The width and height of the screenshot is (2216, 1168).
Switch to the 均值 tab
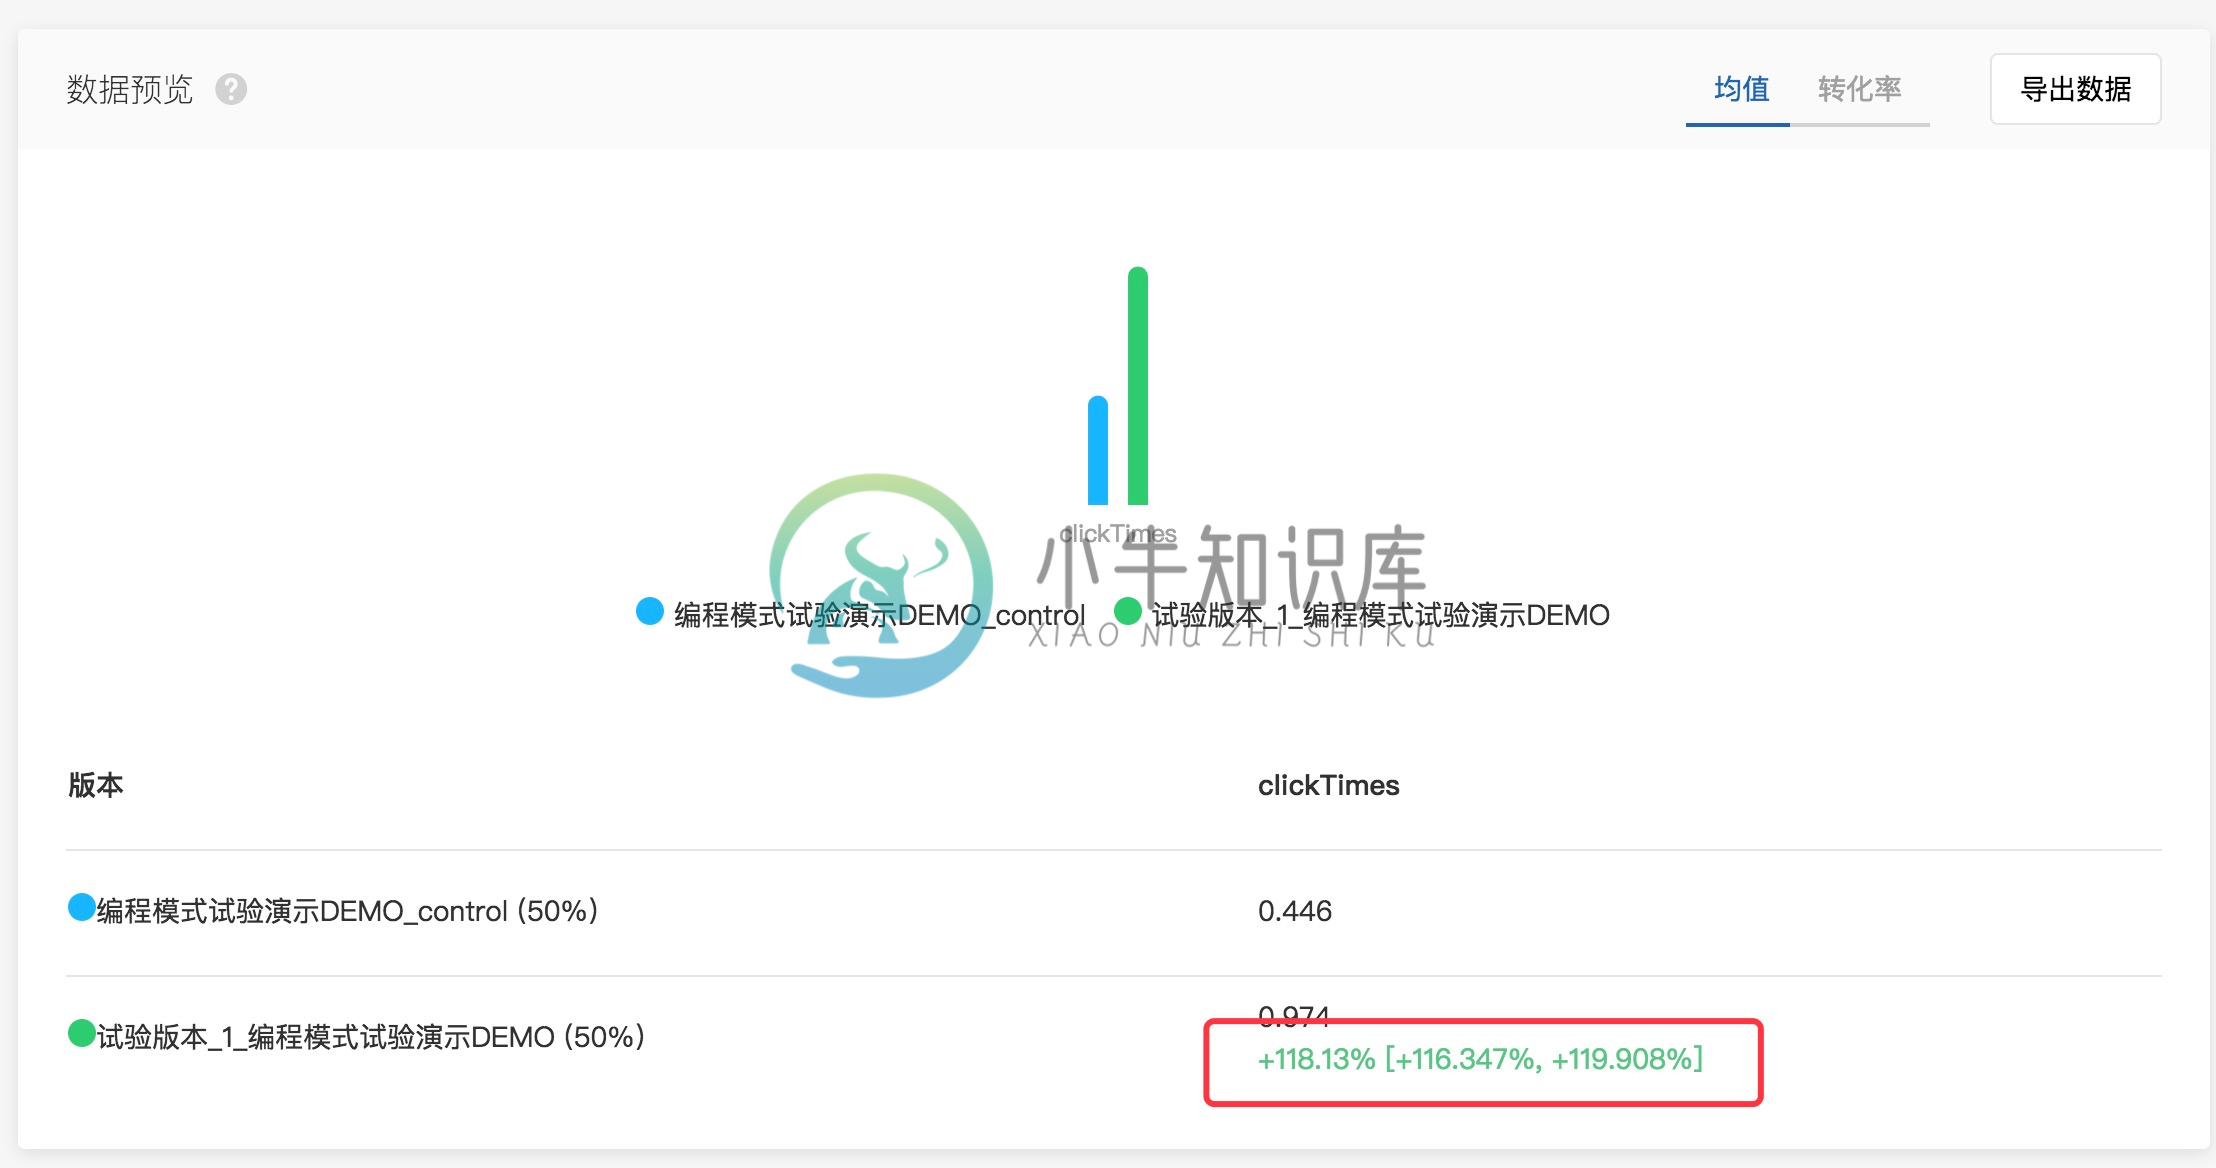pos(1741,89)
